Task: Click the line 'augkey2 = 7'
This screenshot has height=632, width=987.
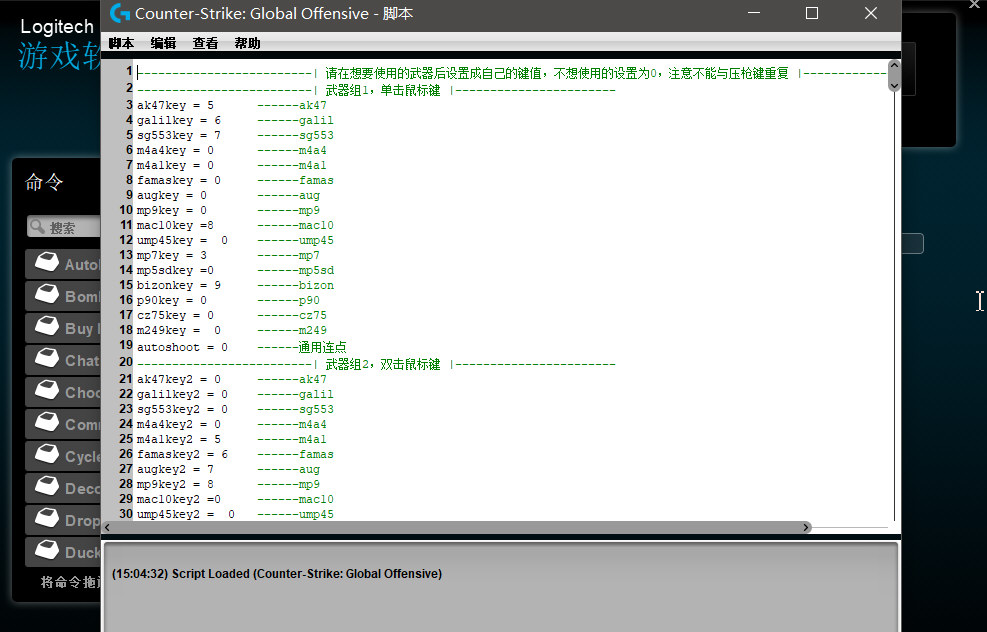Action: [x=175, y=470]
